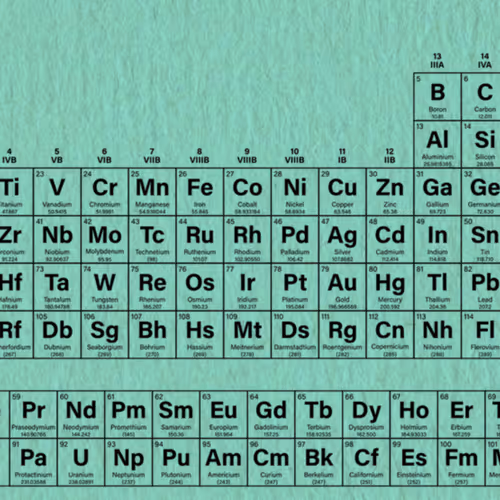Click the Uranium (U) element cell

[81, 462]
